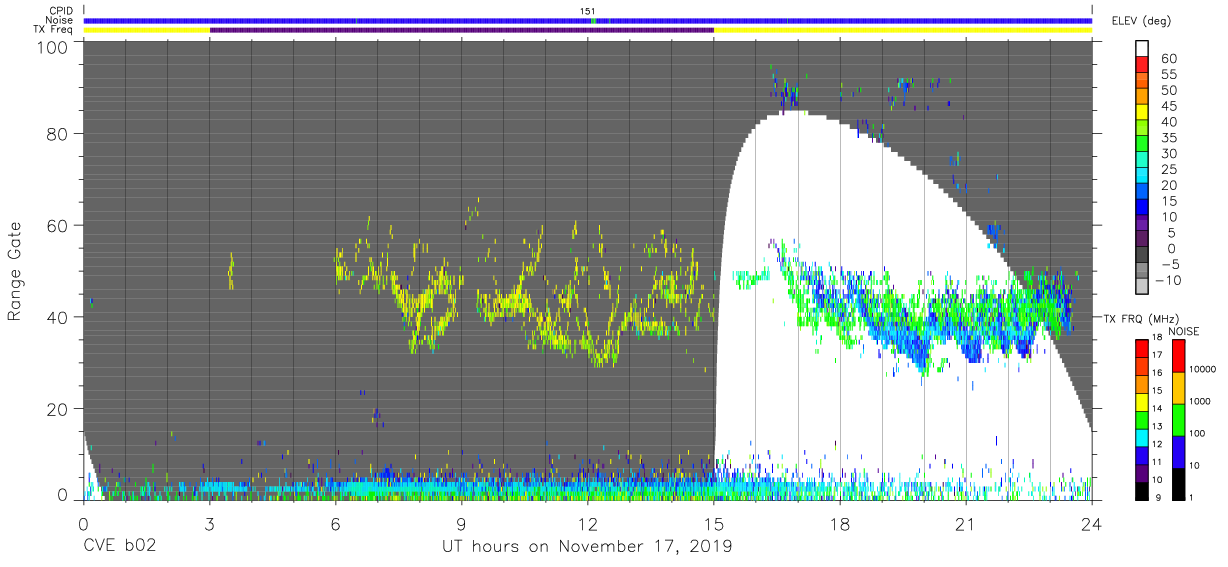Click the '50' label on ELEV colorbar
Image resolution: width=1228 pixels, height=567 pixels.
coord(1168,90)
